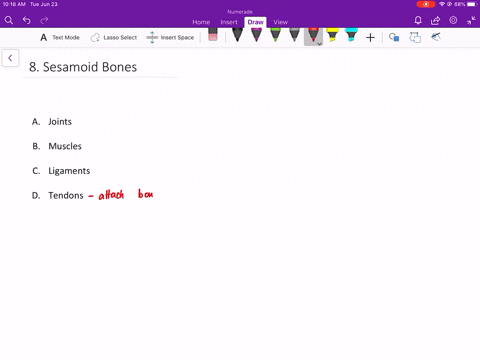This screenshot has height=360, width=480.
Task: Open the shapes tool
Action: pyautogui.click(x=394, y=37)
